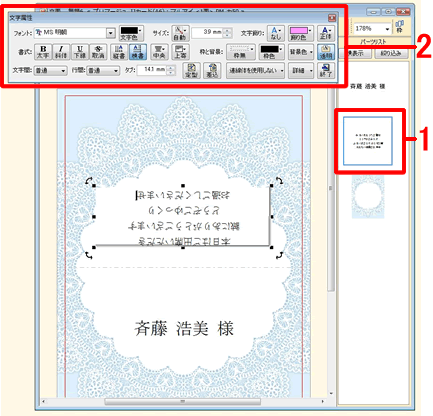Open frame color (枠色) swatch
The image size is (433, 416).
[271, 52]
